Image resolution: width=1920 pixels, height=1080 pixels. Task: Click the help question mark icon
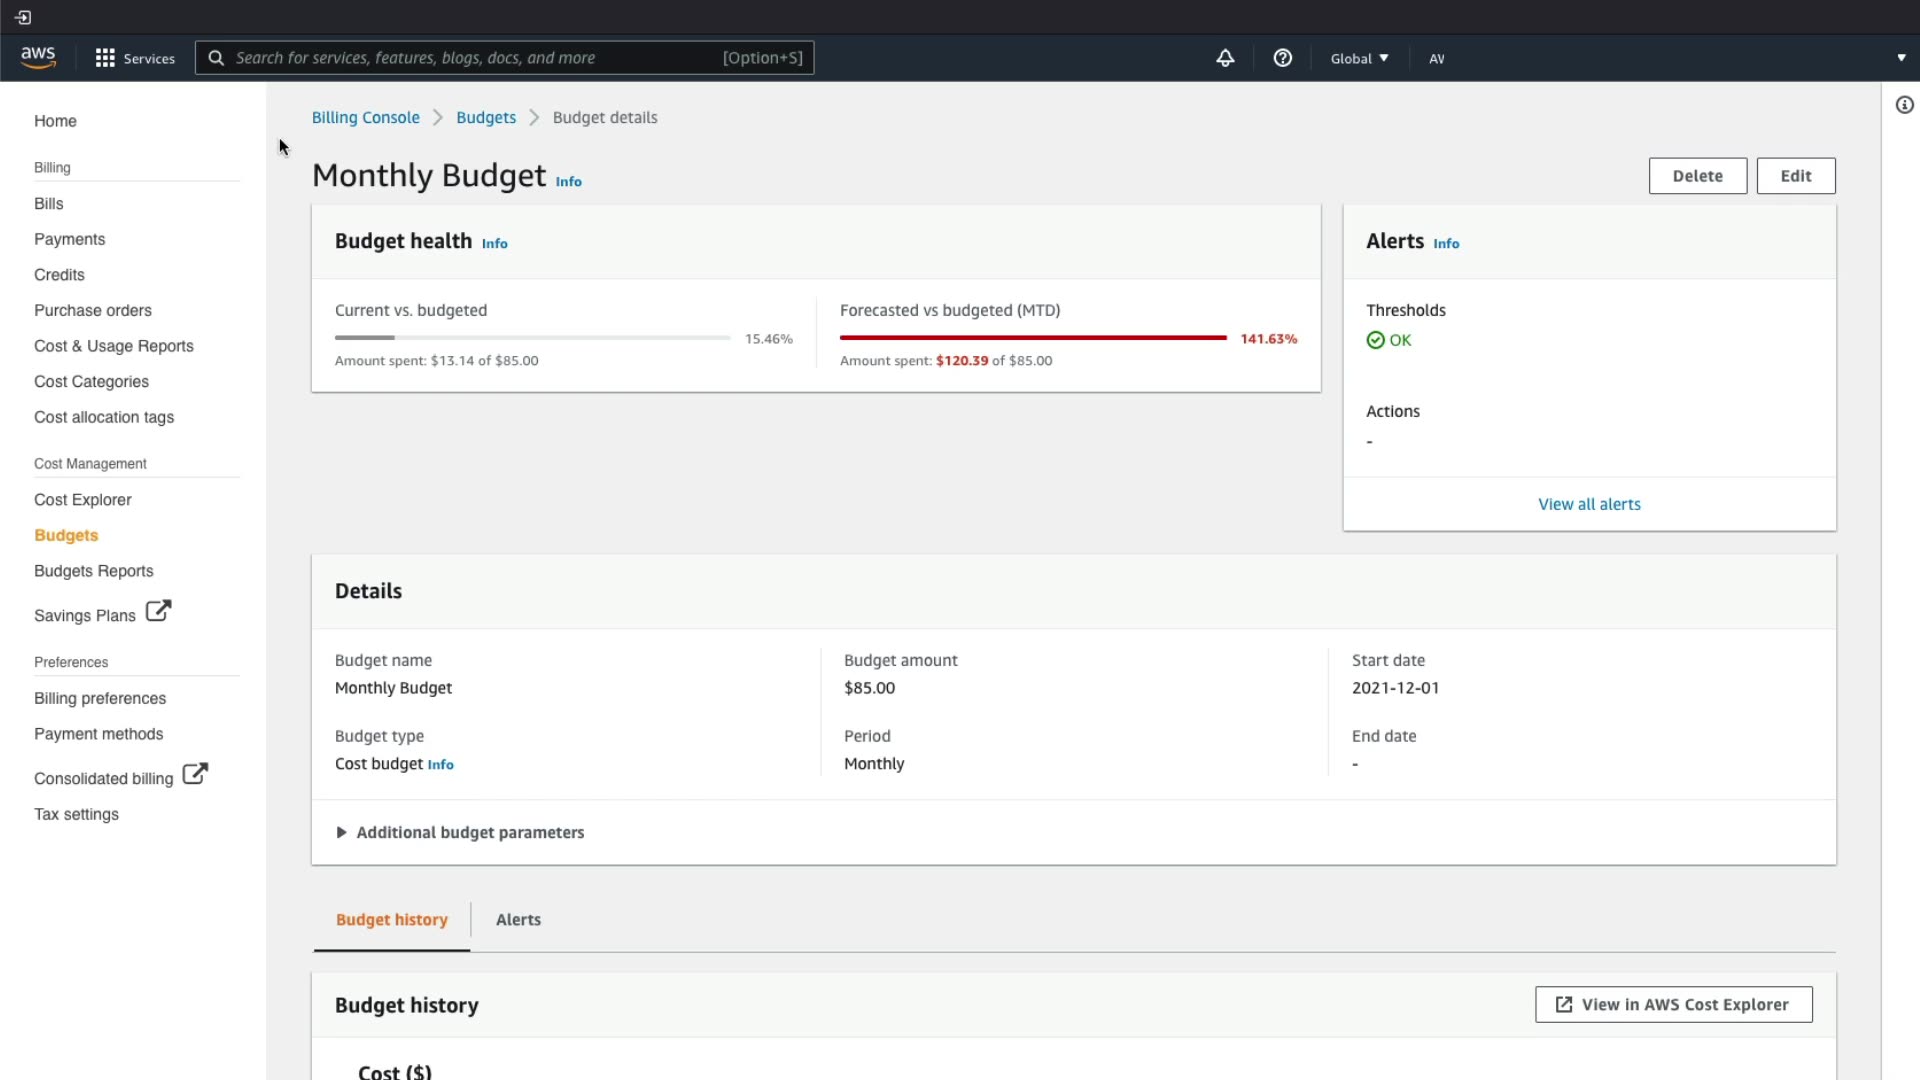[x=1282, y=58]
